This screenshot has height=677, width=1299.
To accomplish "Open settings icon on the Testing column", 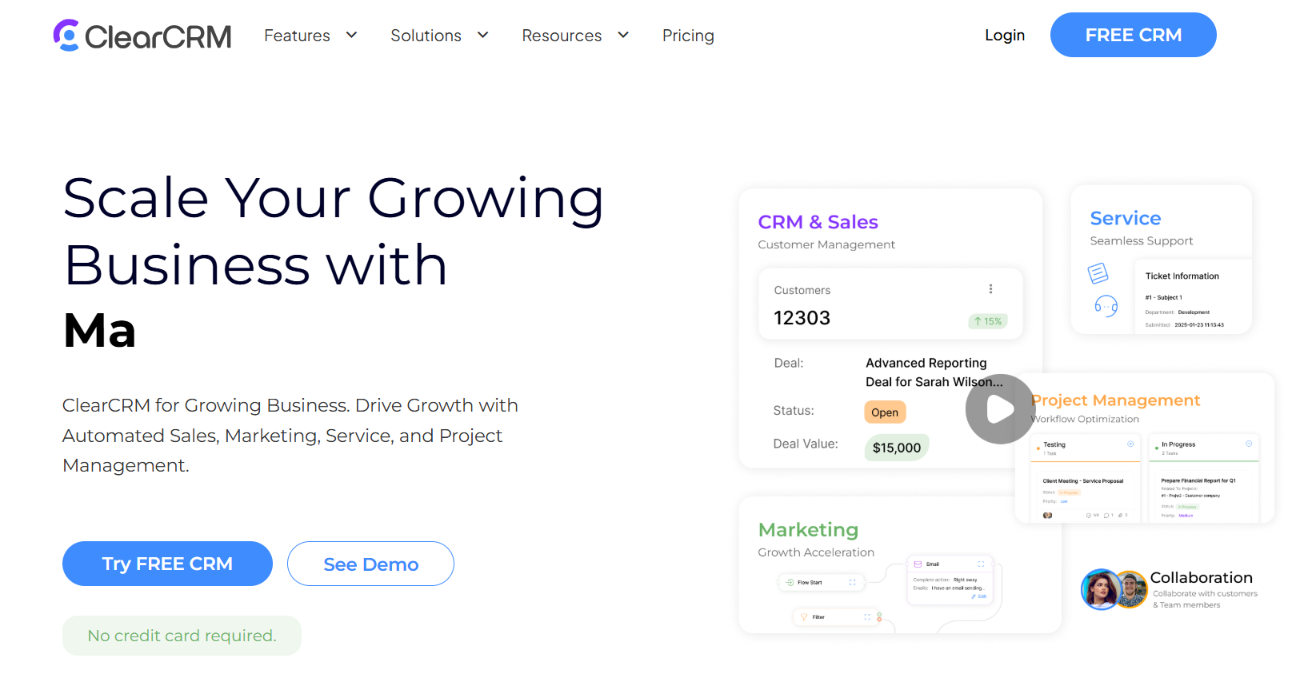I will [x=1131, y=444].
